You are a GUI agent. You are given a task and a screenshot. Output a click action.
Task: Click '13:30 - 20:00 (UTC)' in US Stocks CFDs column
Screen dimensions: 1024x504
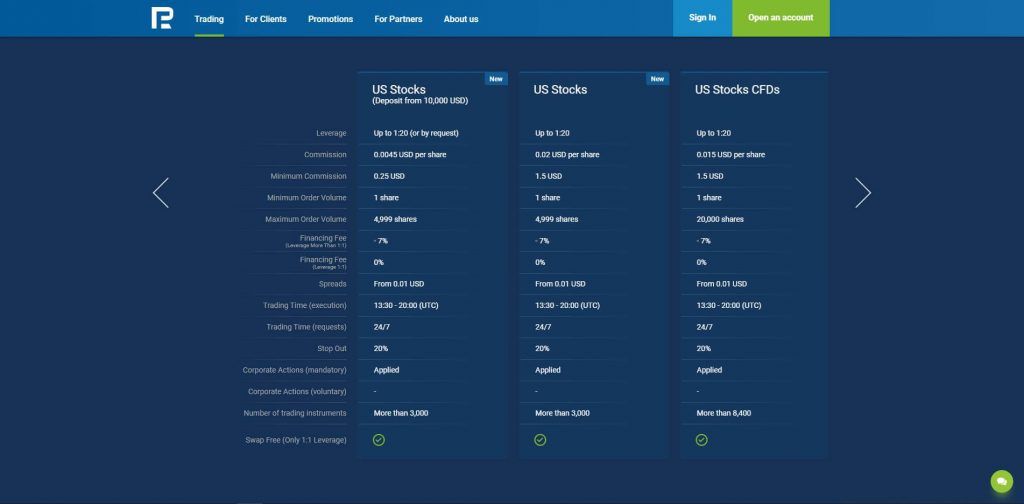729,306
